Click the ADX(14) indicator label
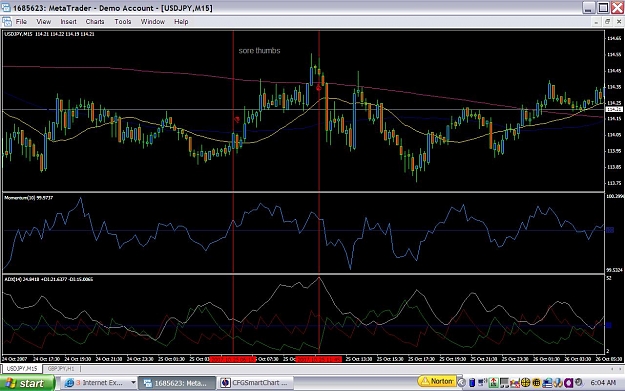Screen dimensions: 625x391 coord(49,279)
